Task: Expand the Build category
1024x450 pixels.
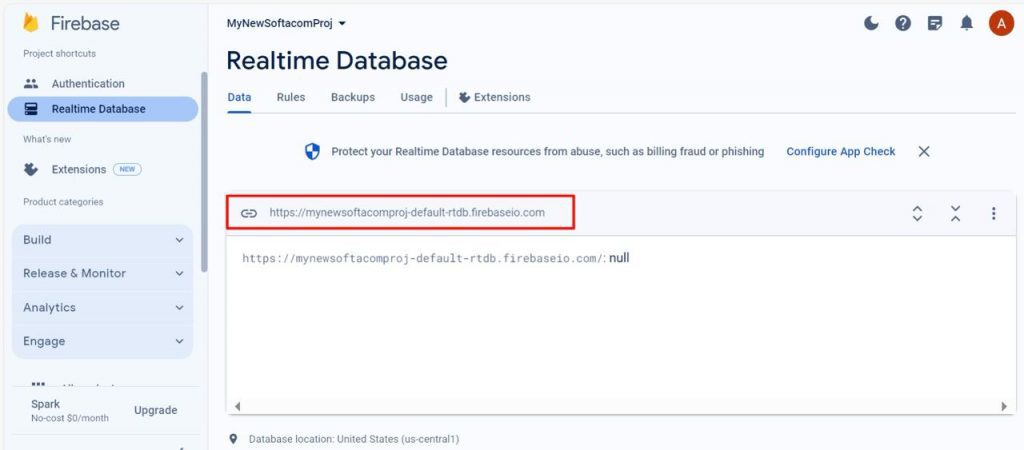Action: (x=103, y=240)
